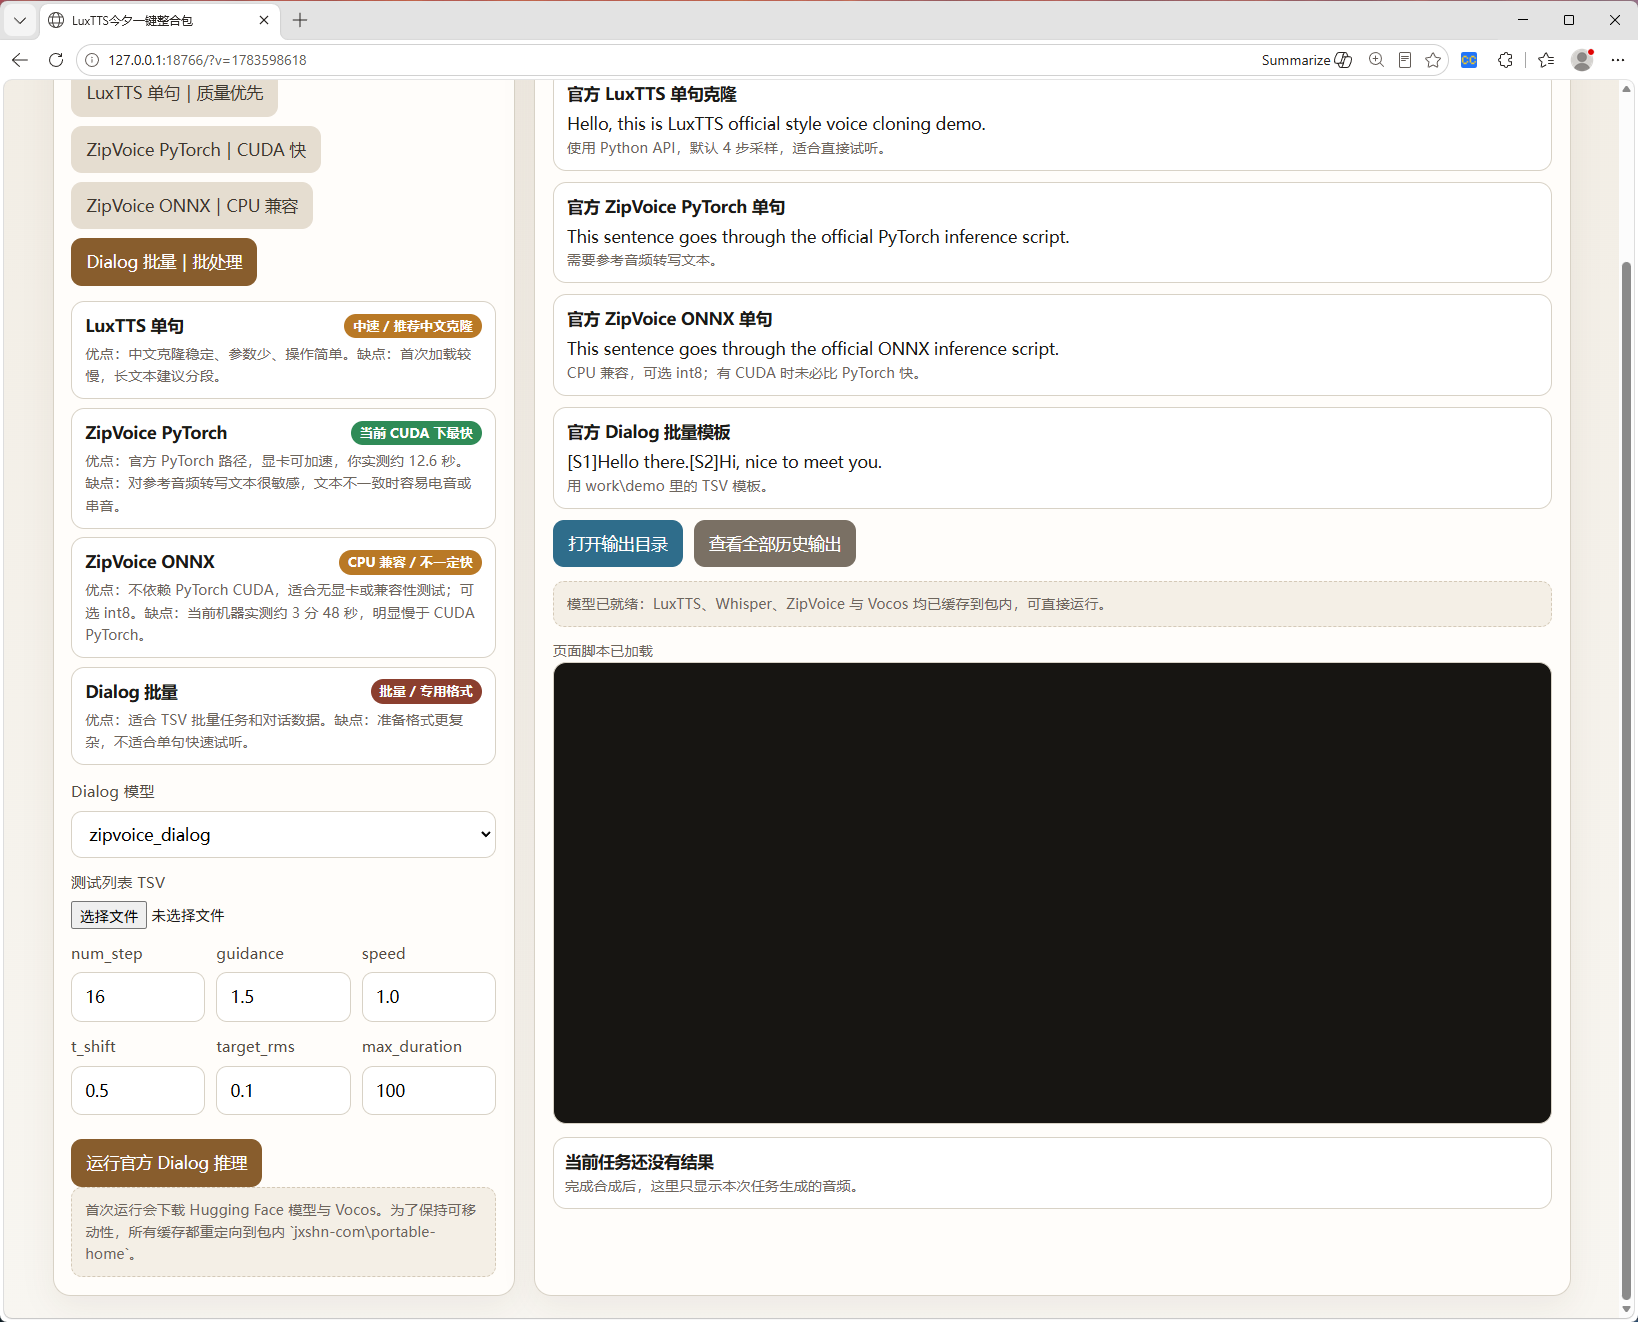Switch to ZipVoice ONNX | CPU 兼容 tab
The height and width of the screenshot is (1322, 1638).
coord(192,206)
